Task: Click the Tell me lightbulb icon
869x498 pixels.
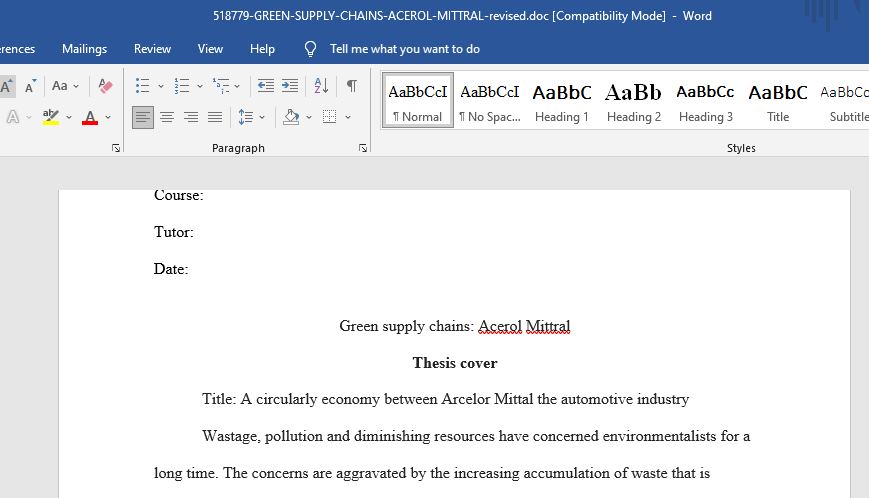Action: click(310, 49)
